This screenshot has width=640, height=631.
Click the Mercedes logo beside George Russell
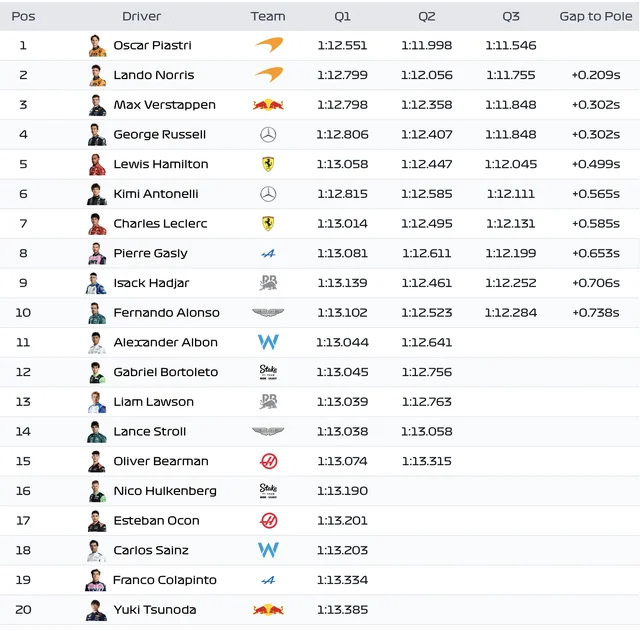(x=268, y=135)
